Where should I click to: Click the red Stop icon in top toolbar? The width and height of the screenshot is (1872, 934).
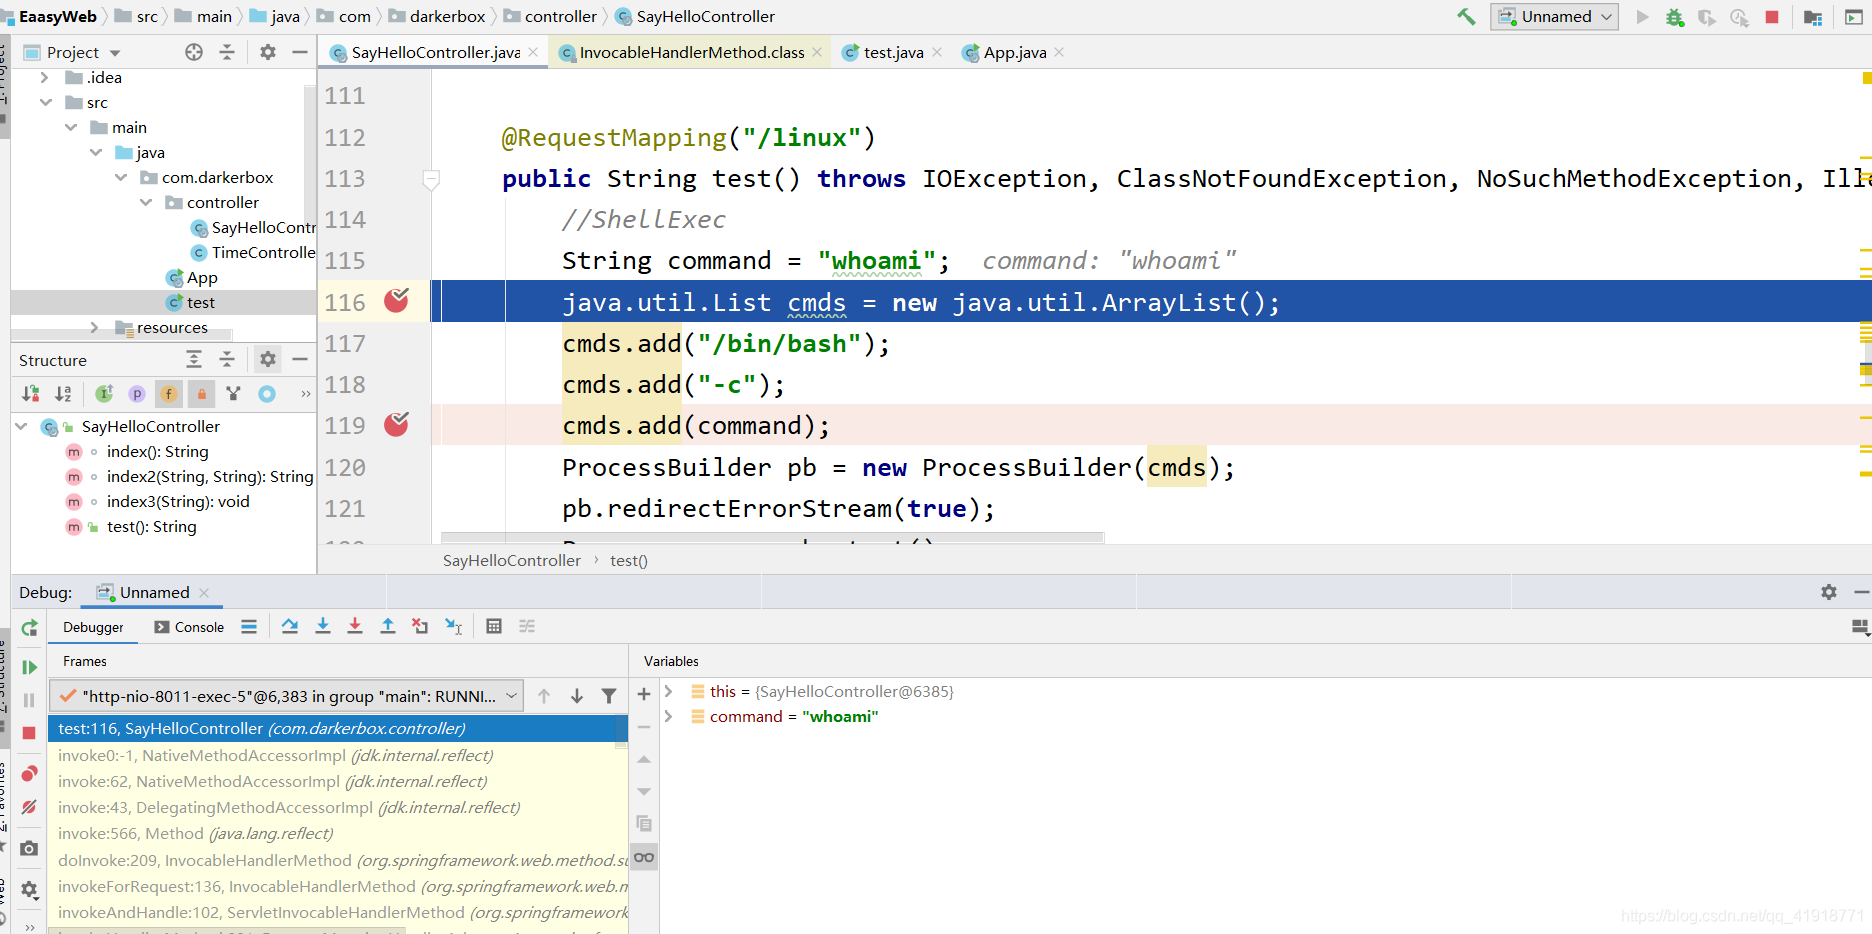coord(1772,16)
